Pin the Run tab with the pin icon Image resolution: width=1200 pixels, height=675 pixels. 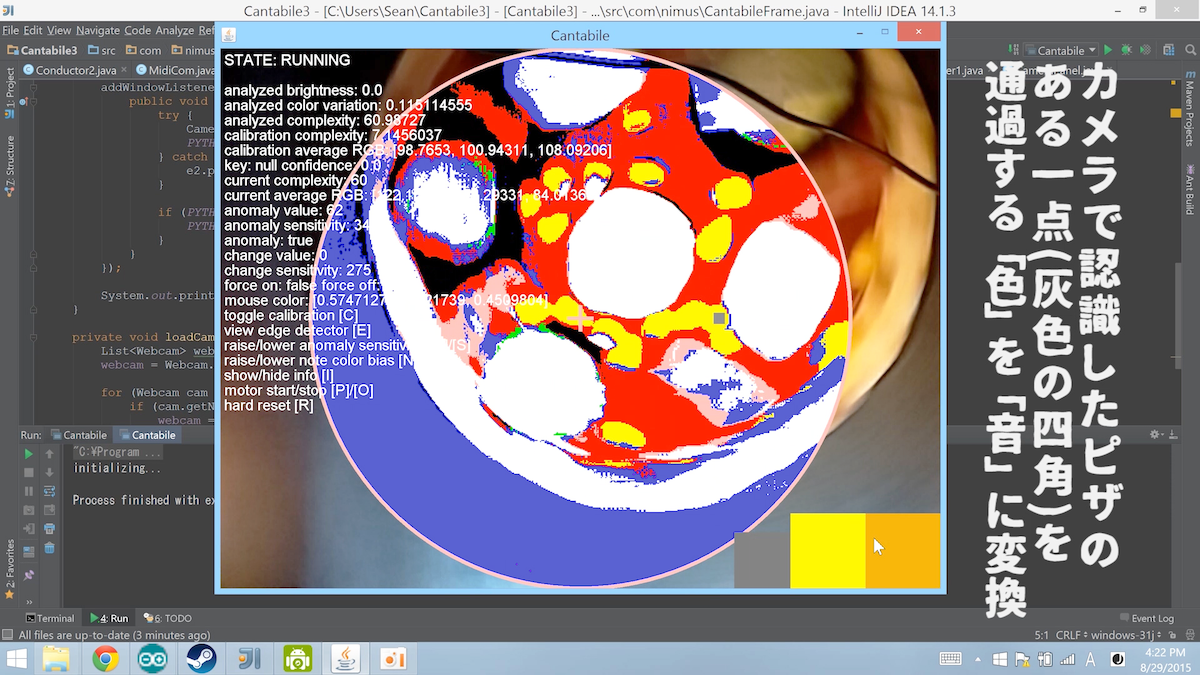tap(28, 576)
